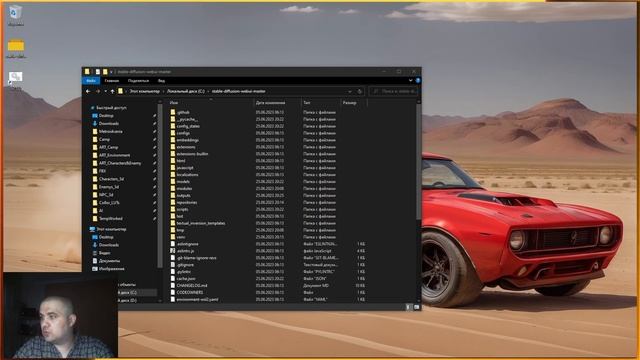Open Изображения under Этот компьютер

click(111, 269)
